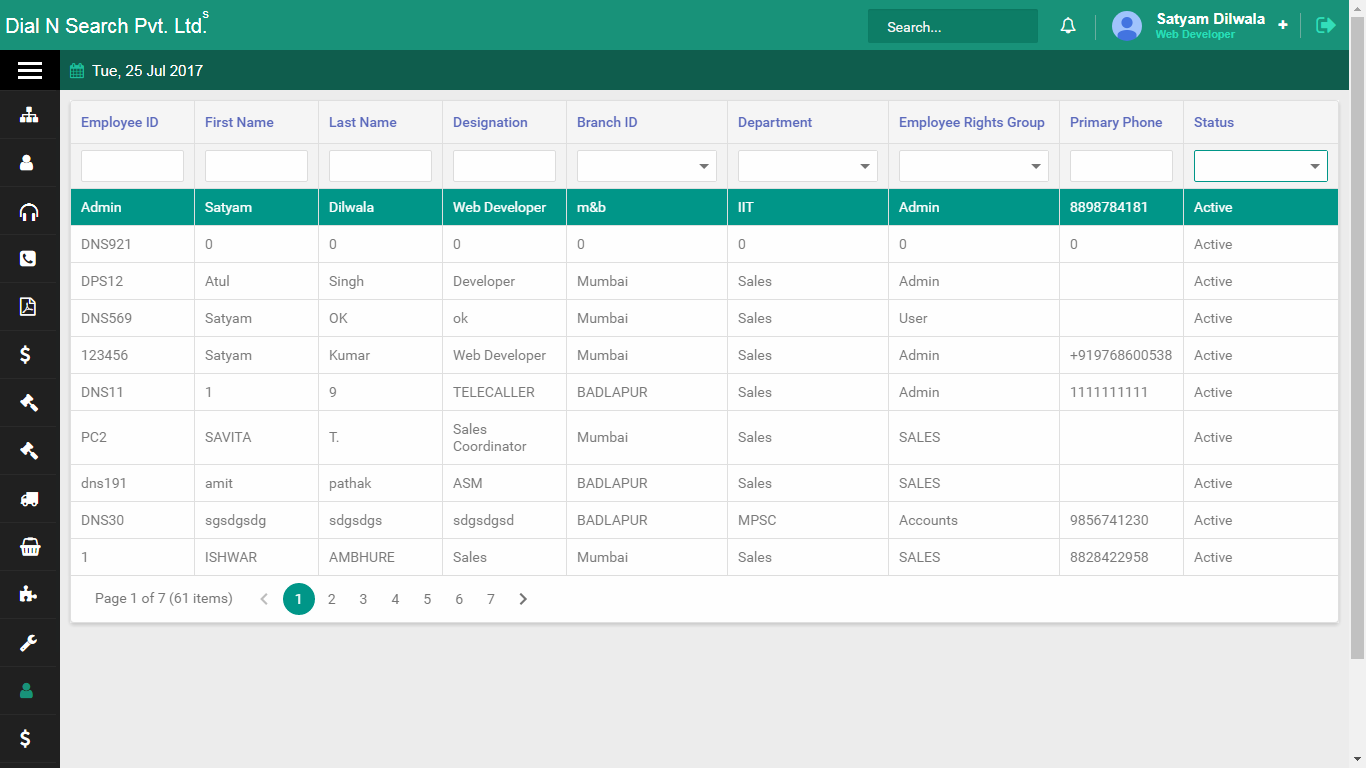The width and height of the screenshot is (1366, 768).
Task: Open the shopping basket icon
Action: [x=30, y=547]
